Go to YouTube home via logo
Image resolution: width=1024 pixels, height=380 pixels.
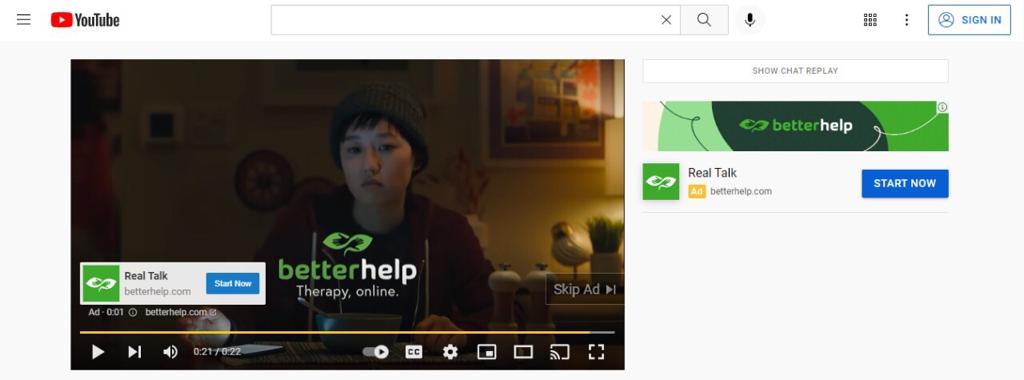[85, 20]
